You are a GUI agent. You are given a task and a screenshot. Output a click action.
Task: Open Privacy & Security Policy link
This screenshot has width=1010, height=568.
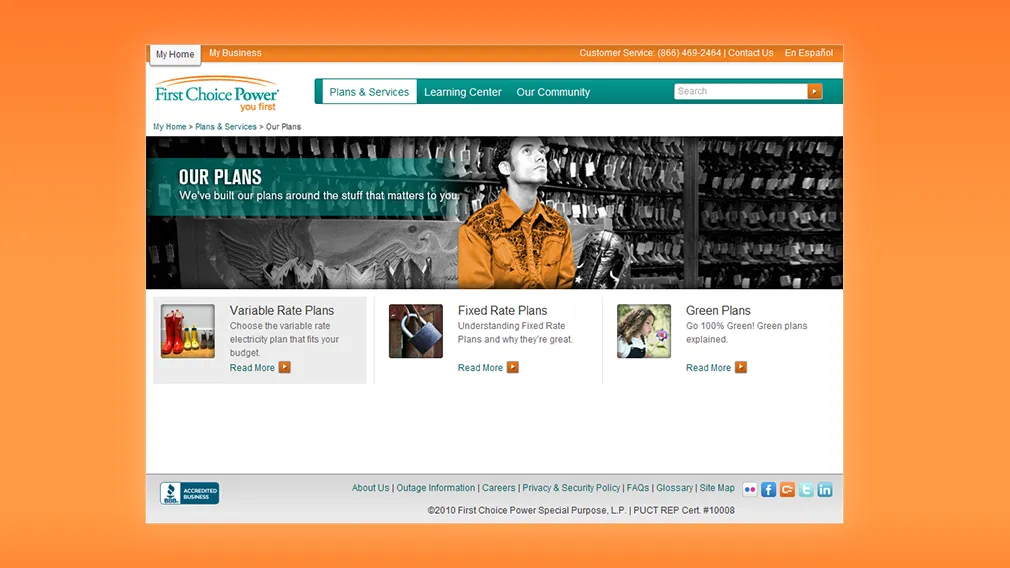point(571,488)
